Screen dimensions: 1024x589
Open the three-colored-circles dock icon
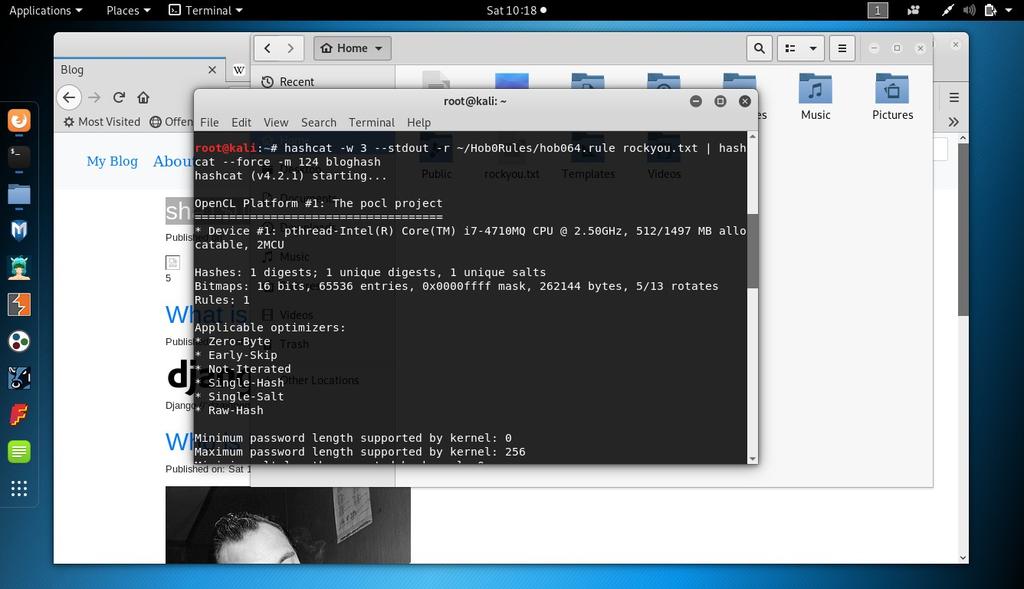[x=19, y=342]
